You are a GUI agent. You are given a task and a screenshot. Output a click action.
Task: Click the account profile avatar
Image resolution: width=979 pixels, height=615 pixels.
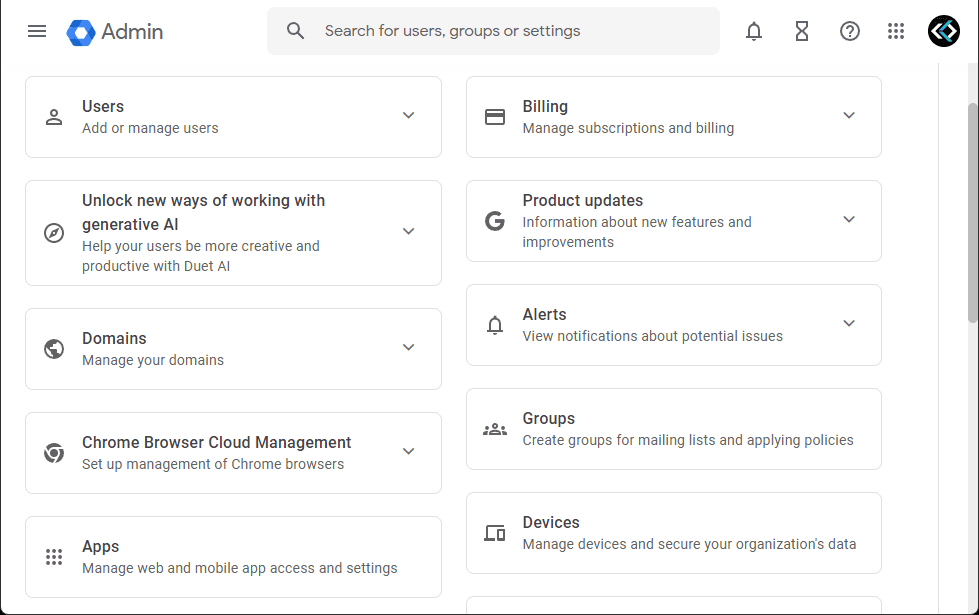(x=943, y=31)
